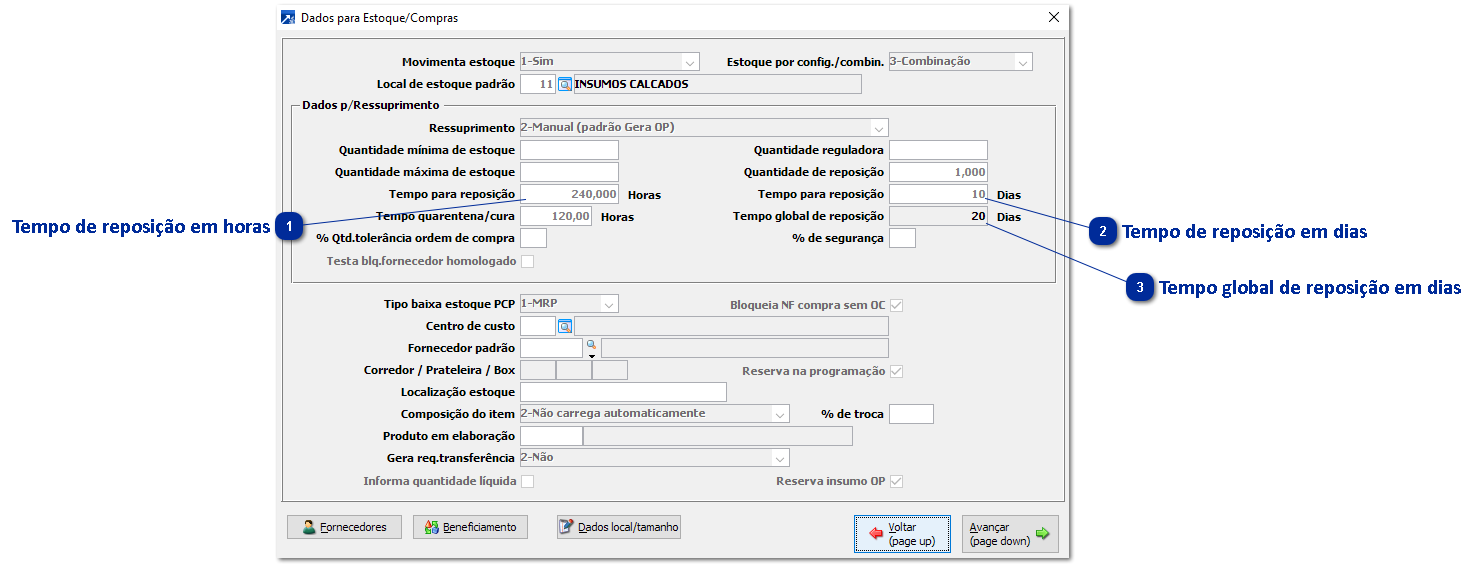Toggle Testa blq.fornecedor homologado checkbox
The width and height of the screenshot is (1477, 567).
pyautogui.click(x=528, y=262)
